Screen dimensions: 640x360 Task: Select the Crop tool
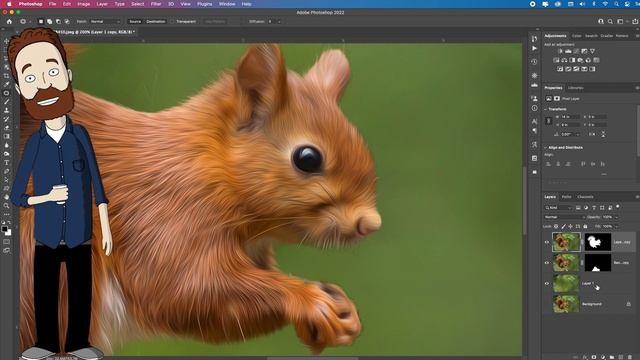click(7, 76)
